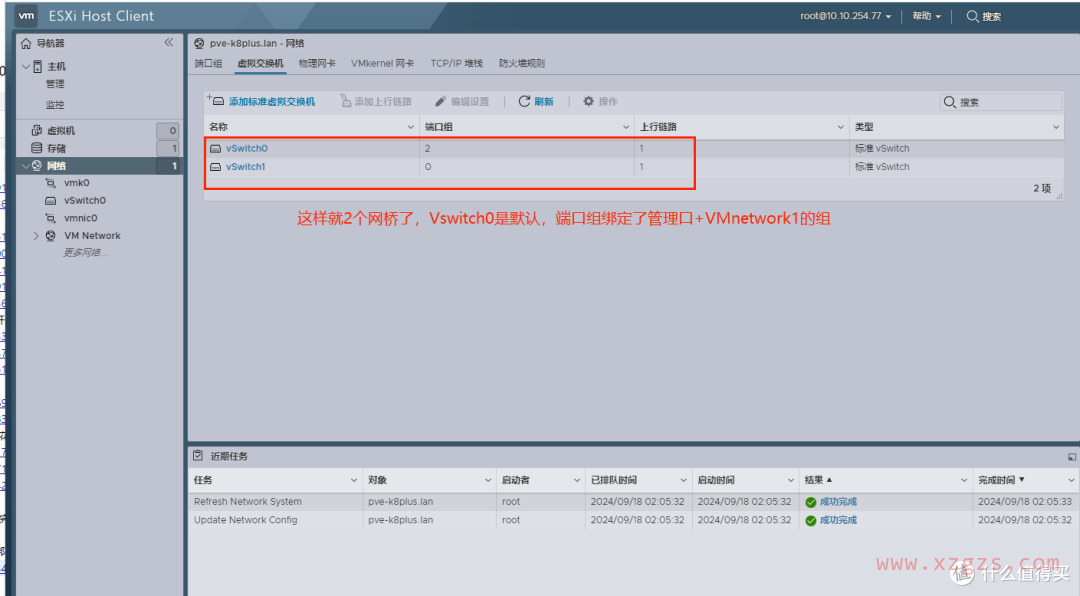
Task: Open the 类型 column sort dropdown
Action: (1057, 125)
